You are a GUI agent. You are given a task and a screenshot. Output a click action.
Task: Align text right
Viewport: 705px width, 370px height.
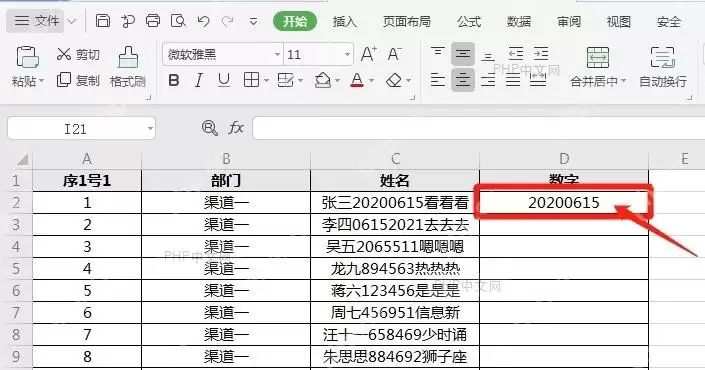point(488,80)
